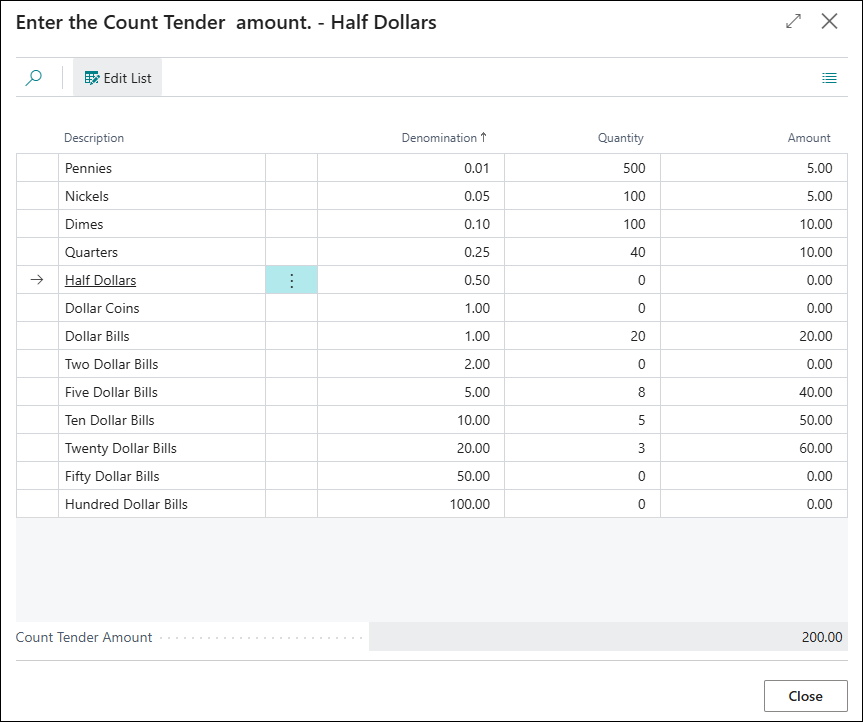863x722 pixels.
Task: Click Fifty Dollar Bills denomination 50.00
Action: 473,477
